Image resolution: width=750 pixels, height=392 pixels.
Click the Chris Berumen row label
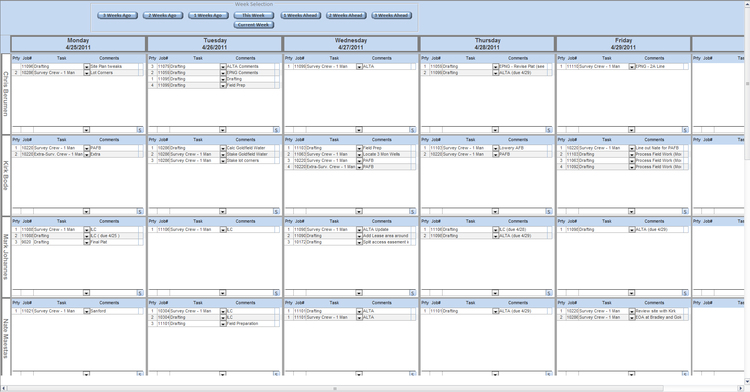tap(6, 94)
